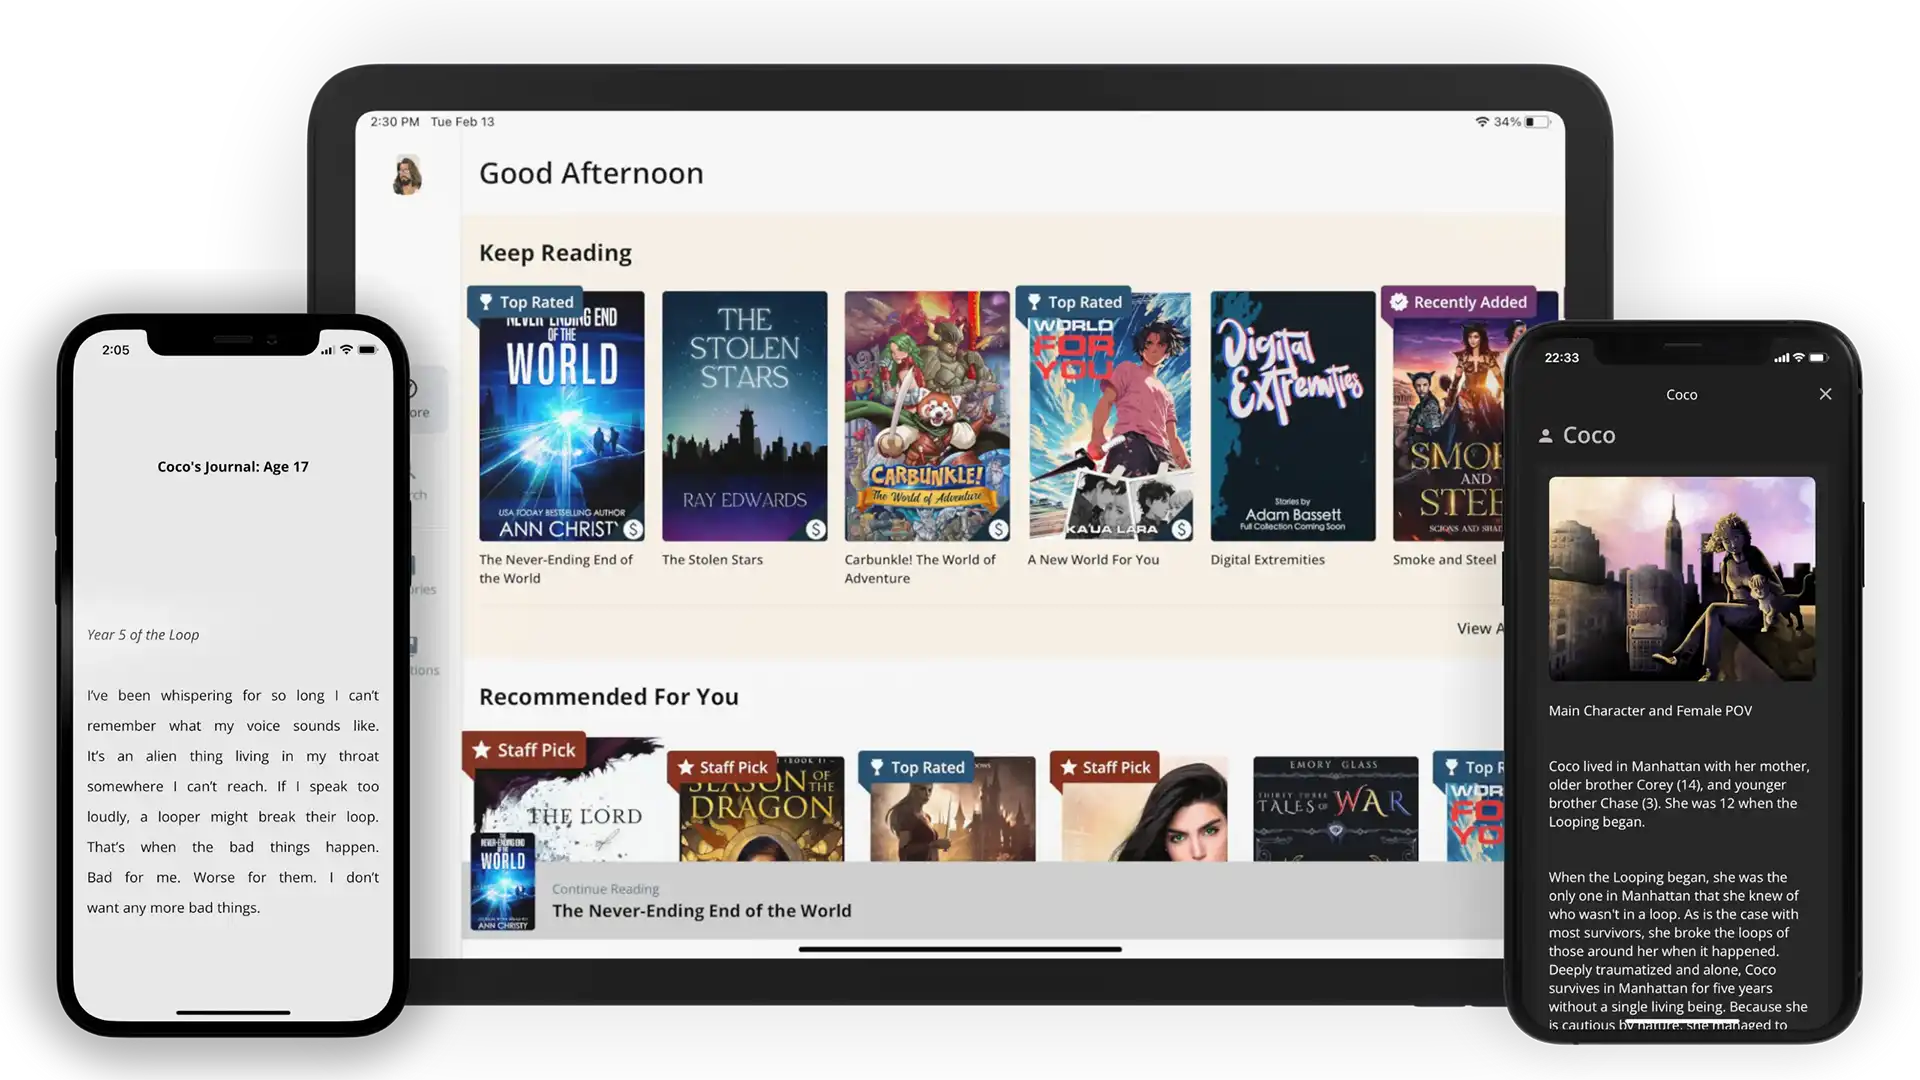This screenshot has height=1080, width=1920.
Task: Click the View All link in Keep Reading
Action: (1479, 628)
